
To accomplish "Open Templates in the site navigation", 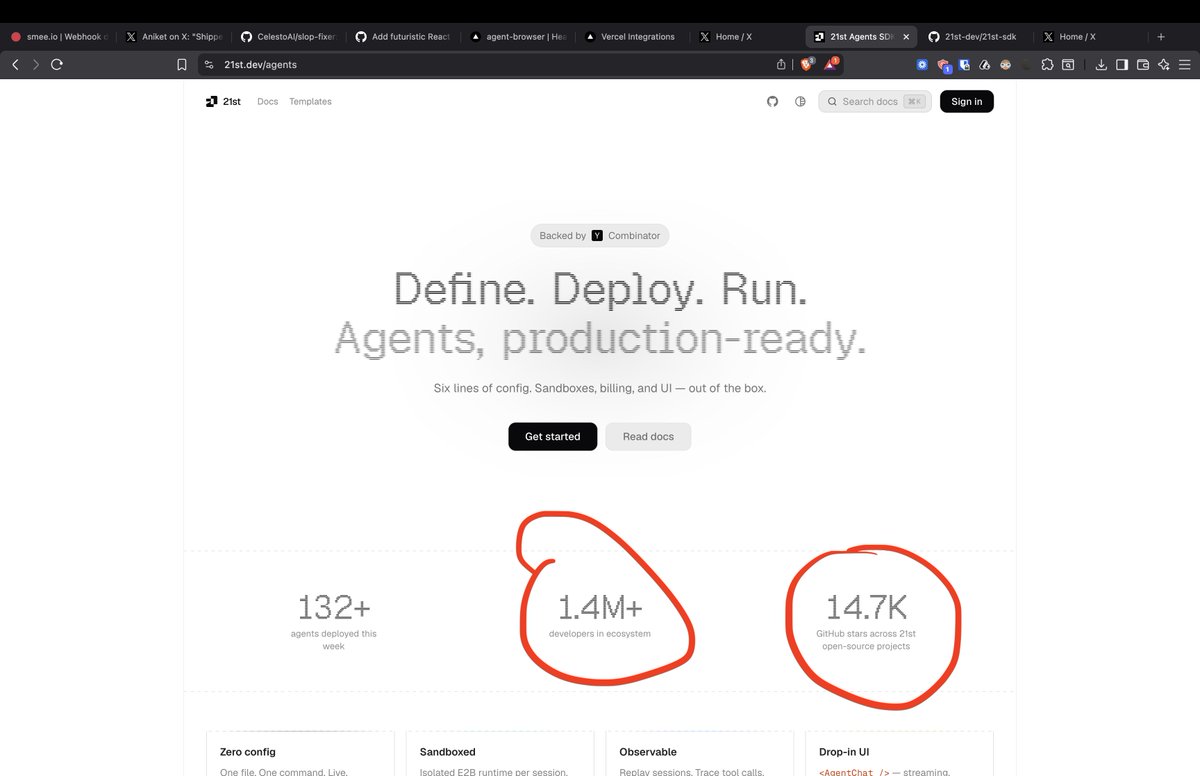I will point(310,101).
